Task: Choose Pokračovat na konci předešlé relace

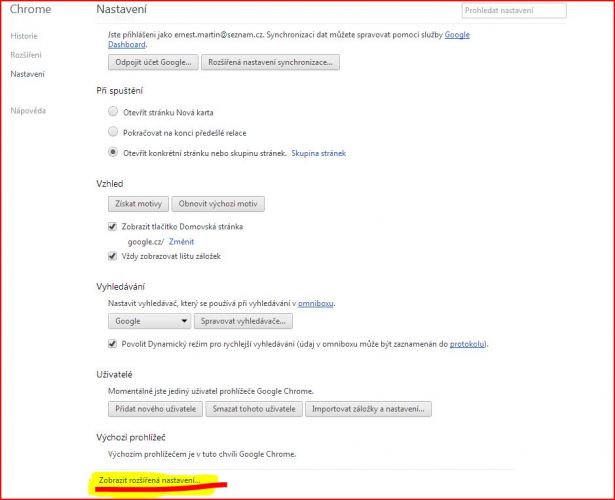Action: [113, 132]
